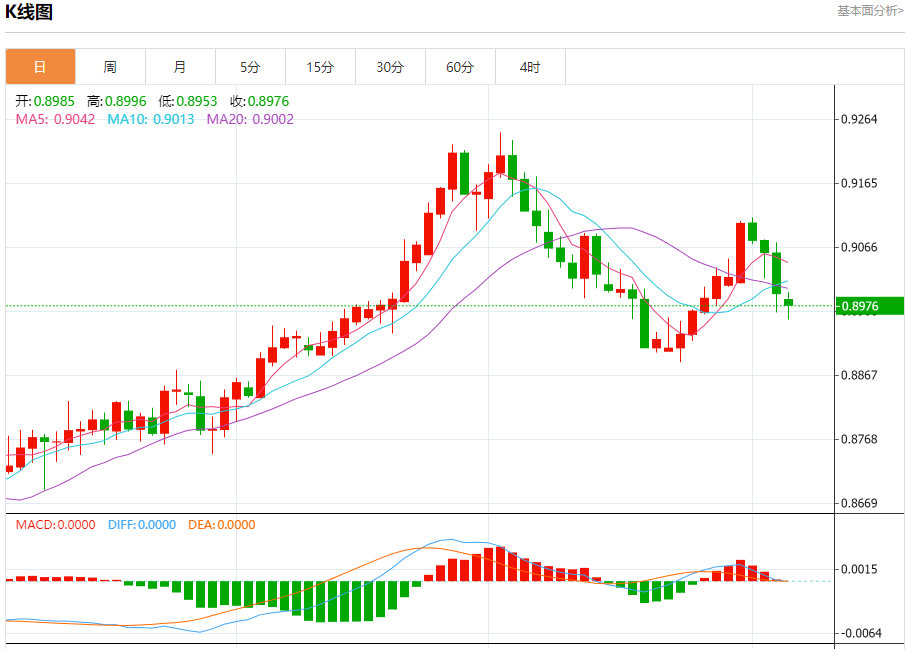
Task: Click the 0.9066 price axis label
Action: click(859, 247)
